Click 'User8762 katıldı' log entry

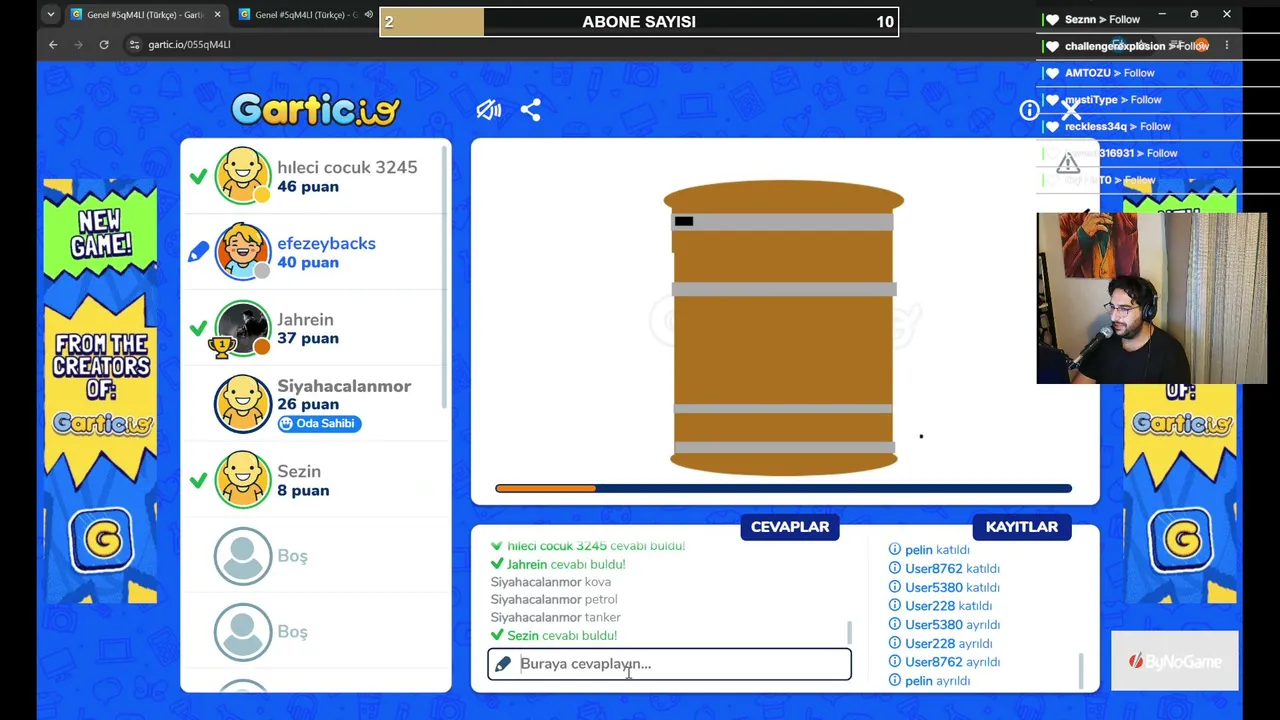tap(944, 568)
